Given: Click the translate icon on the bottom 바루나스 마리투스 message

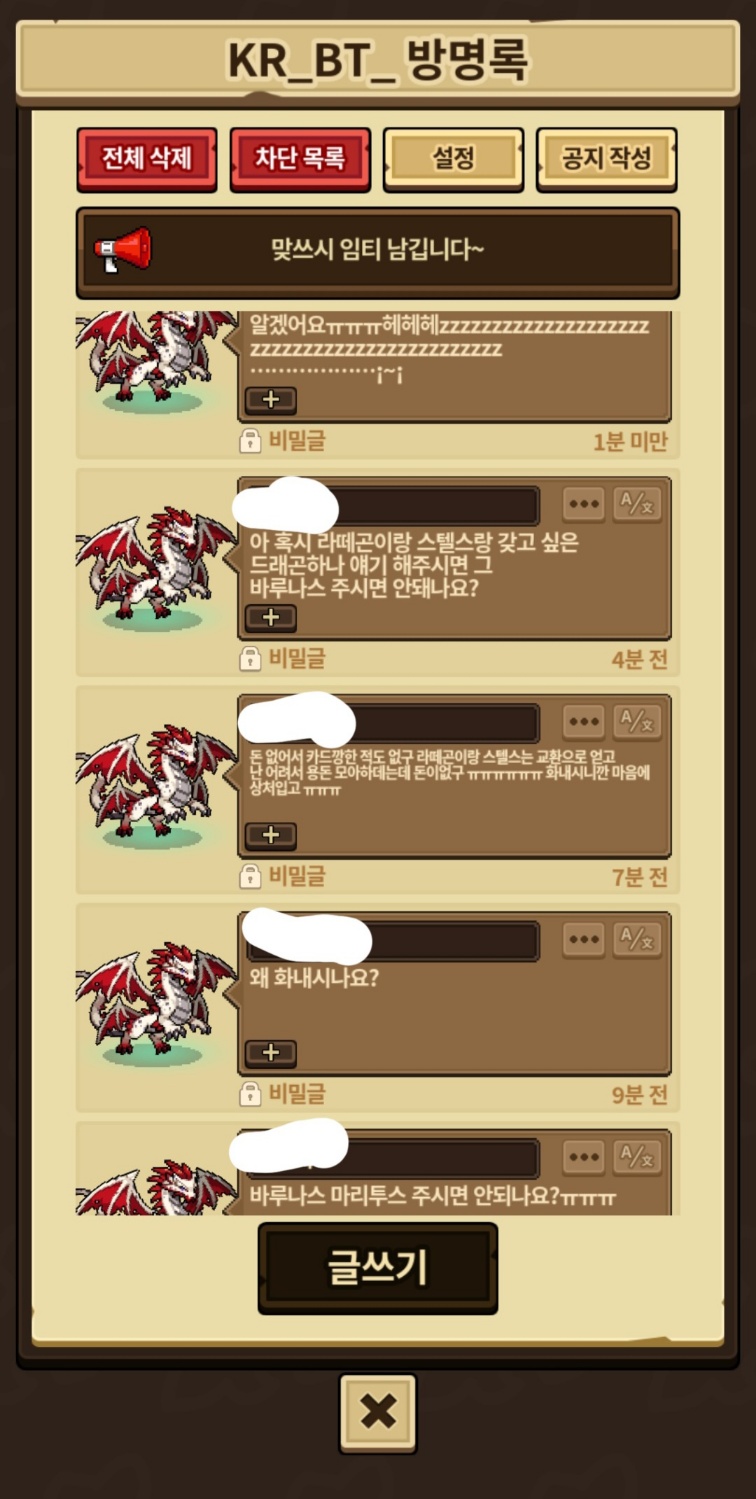Looking at the screenshot, I should tap(637, 1157).
